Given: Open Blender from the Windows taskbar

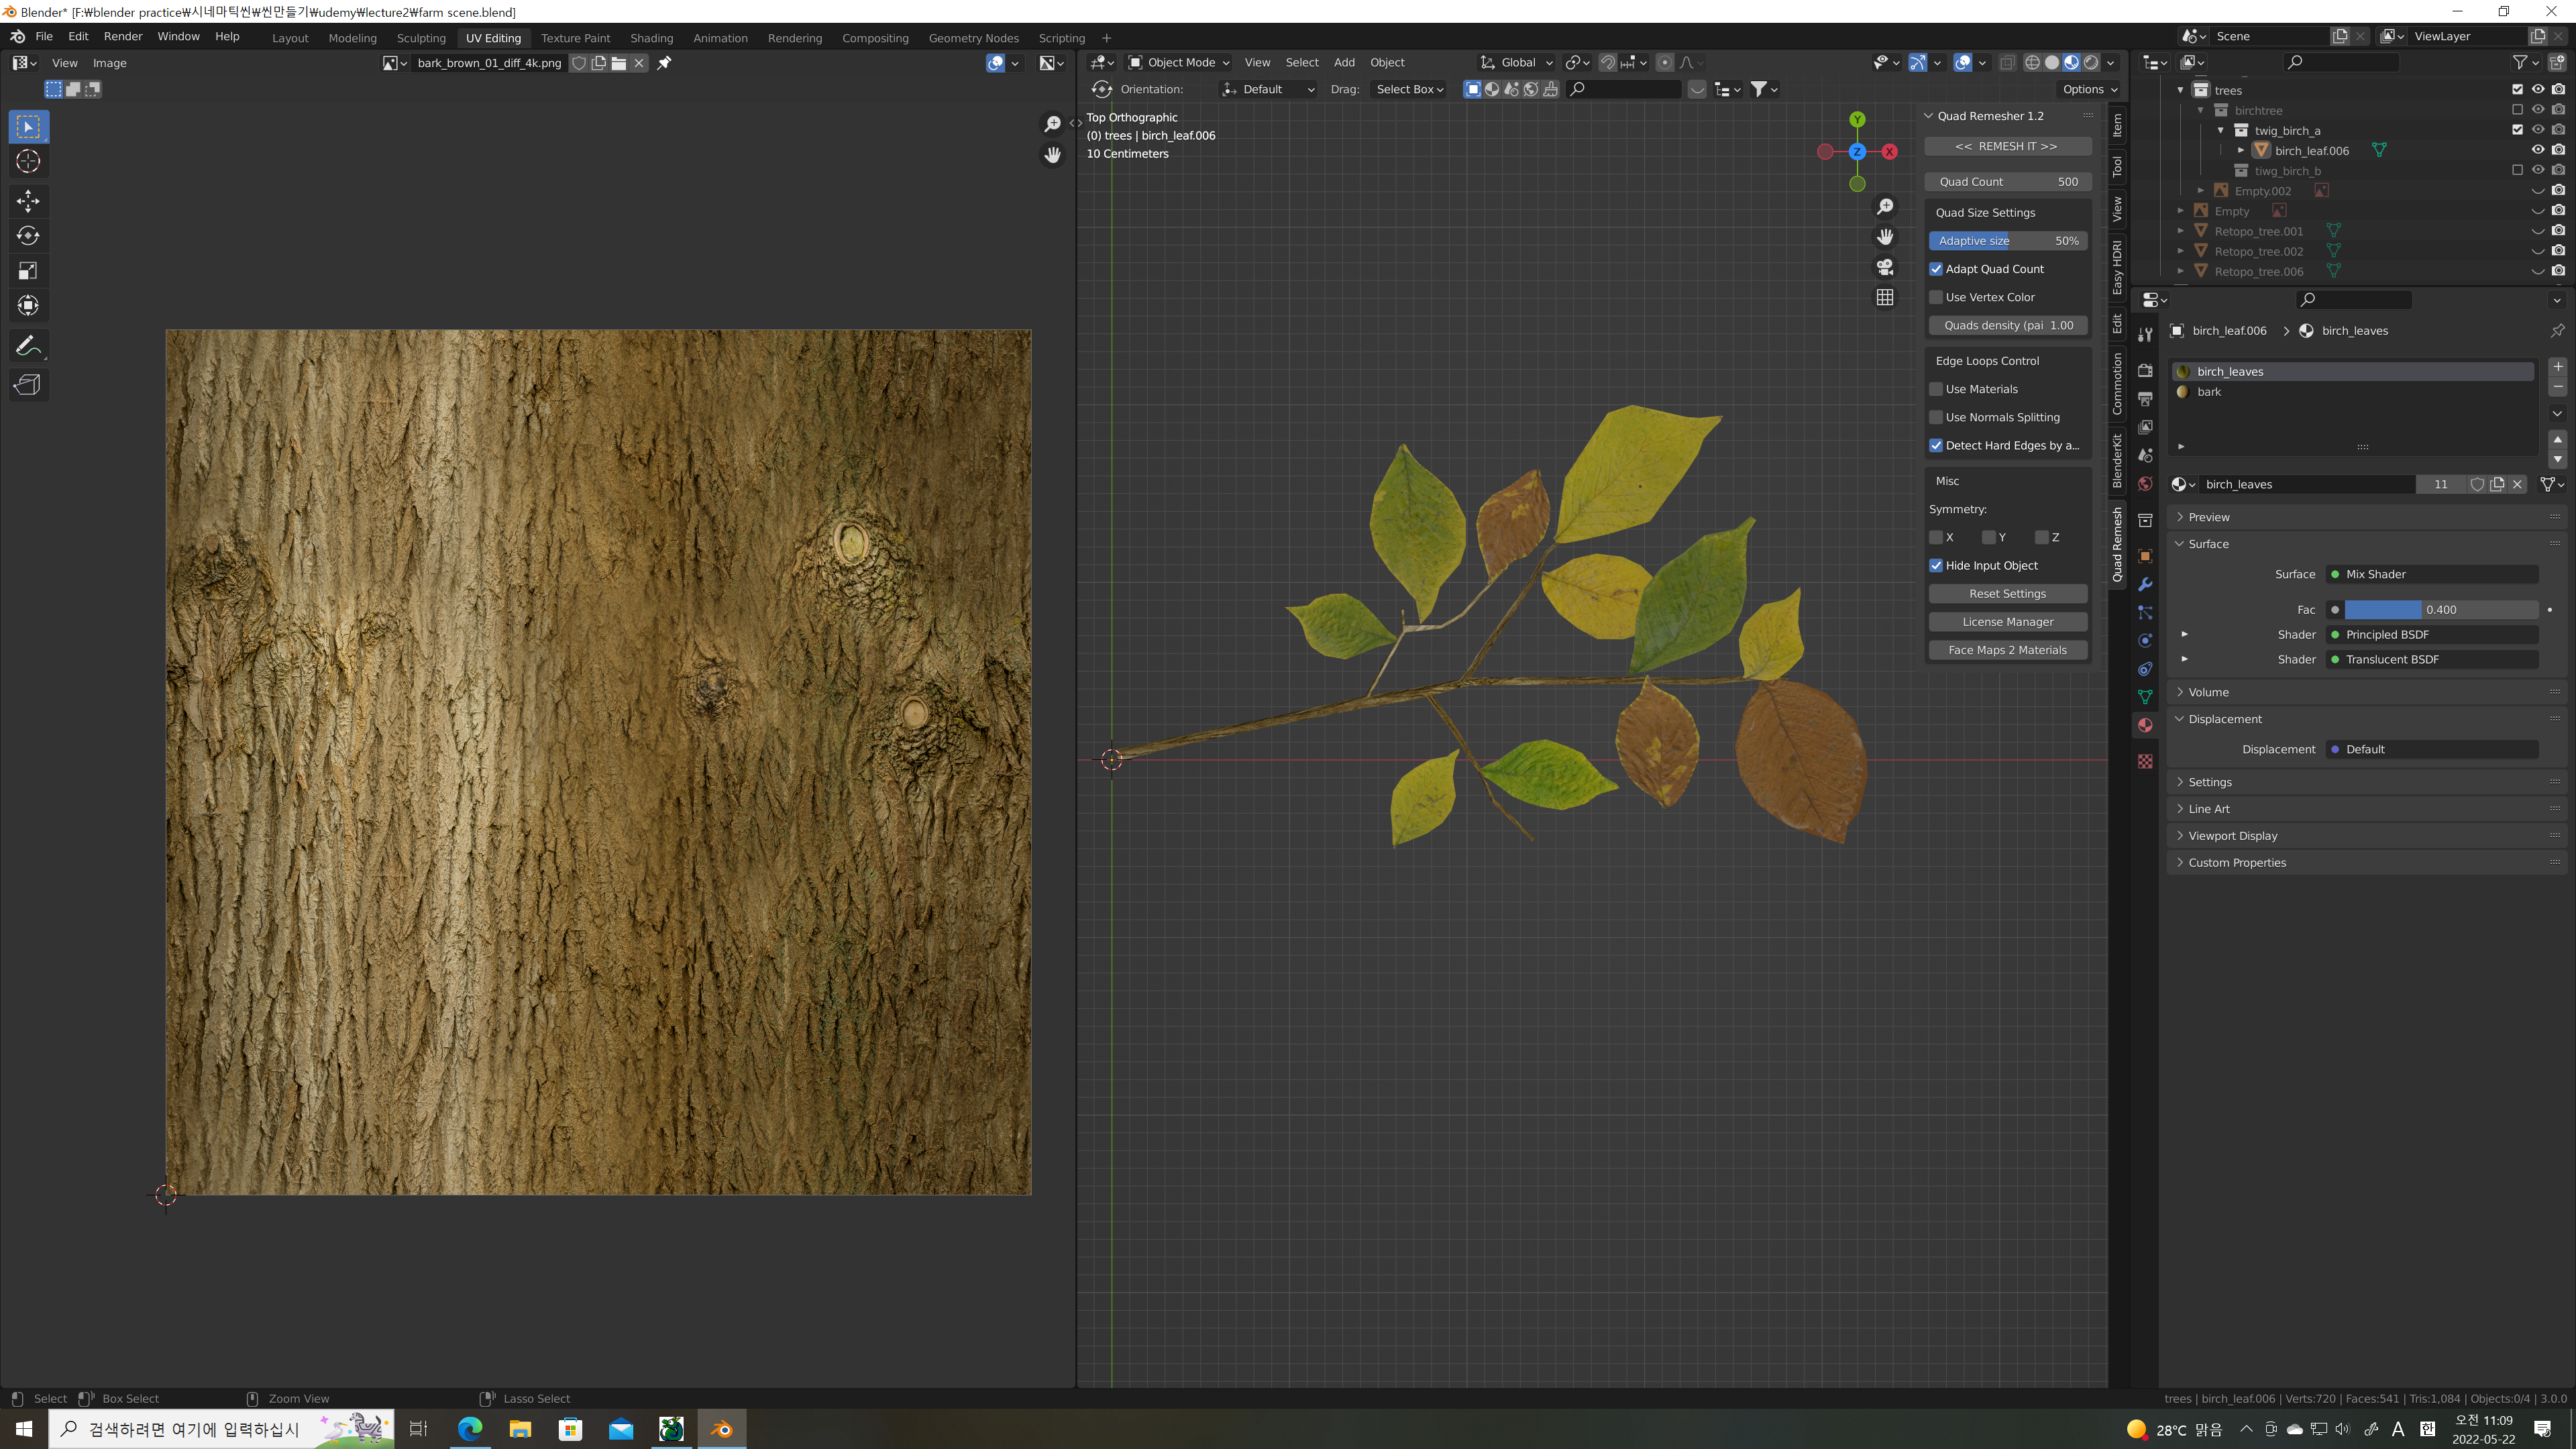Looking at the screenshot, I should click(x=721, y=1428).
